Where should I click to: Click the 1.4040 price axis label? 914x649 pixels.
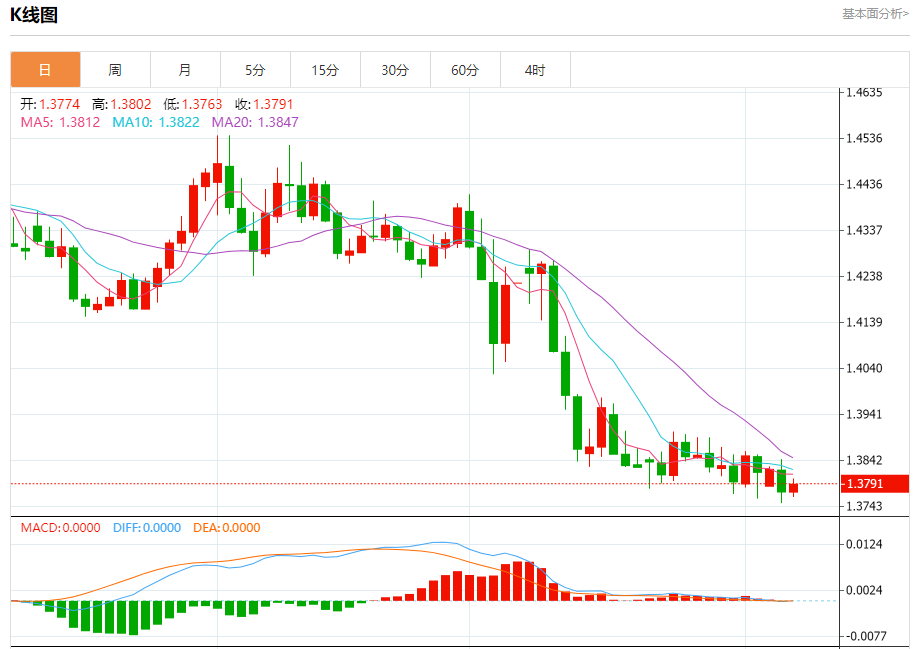click(864, 368)
